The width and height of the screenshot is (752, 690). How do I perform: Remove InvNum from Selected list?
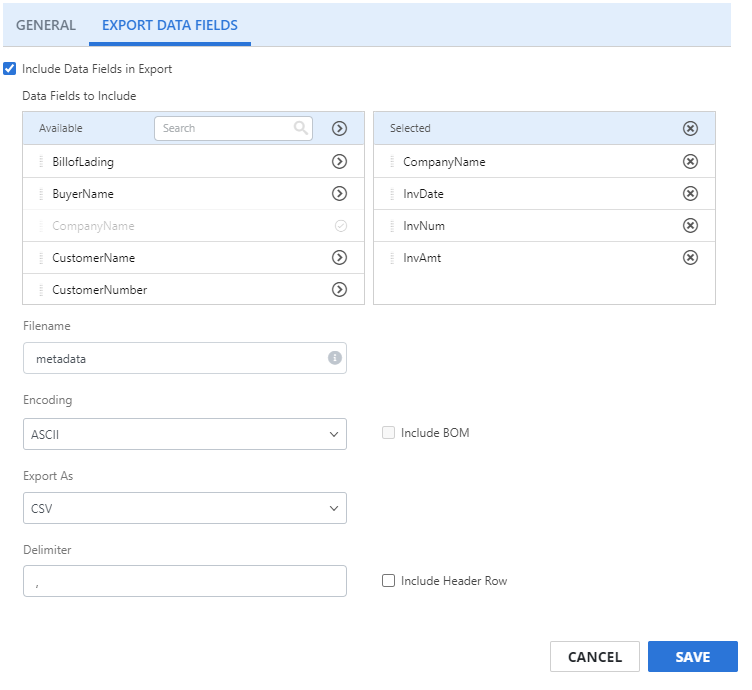[x=690, y=226]
